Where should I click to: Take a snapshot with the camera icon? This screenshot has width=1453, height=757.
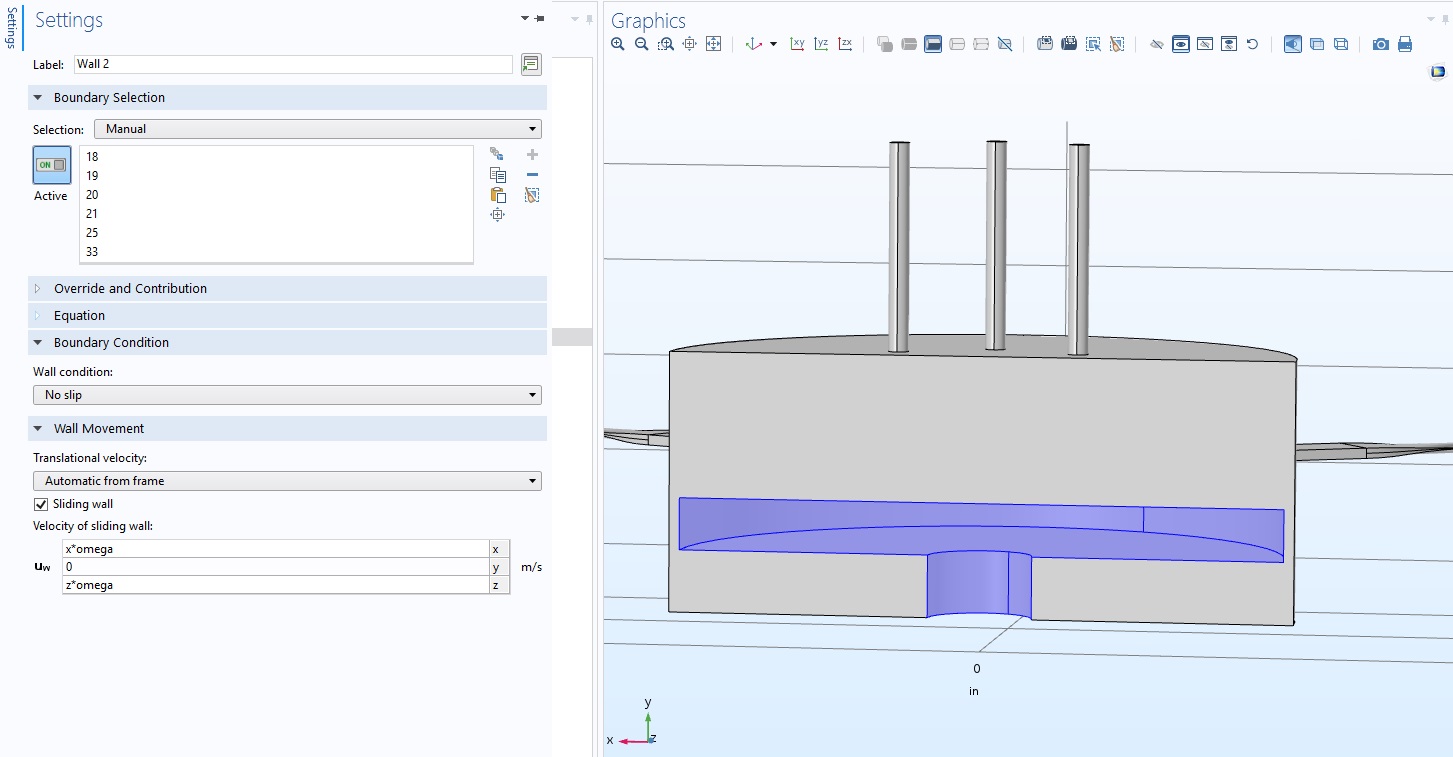coord(1380,44)
